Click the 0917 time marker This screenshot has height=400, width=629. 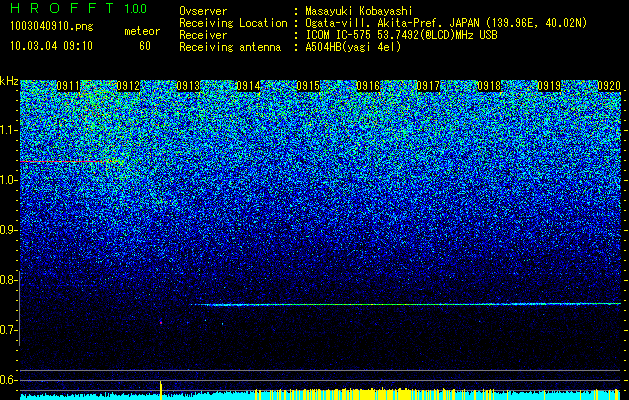[x=428, y=86]
